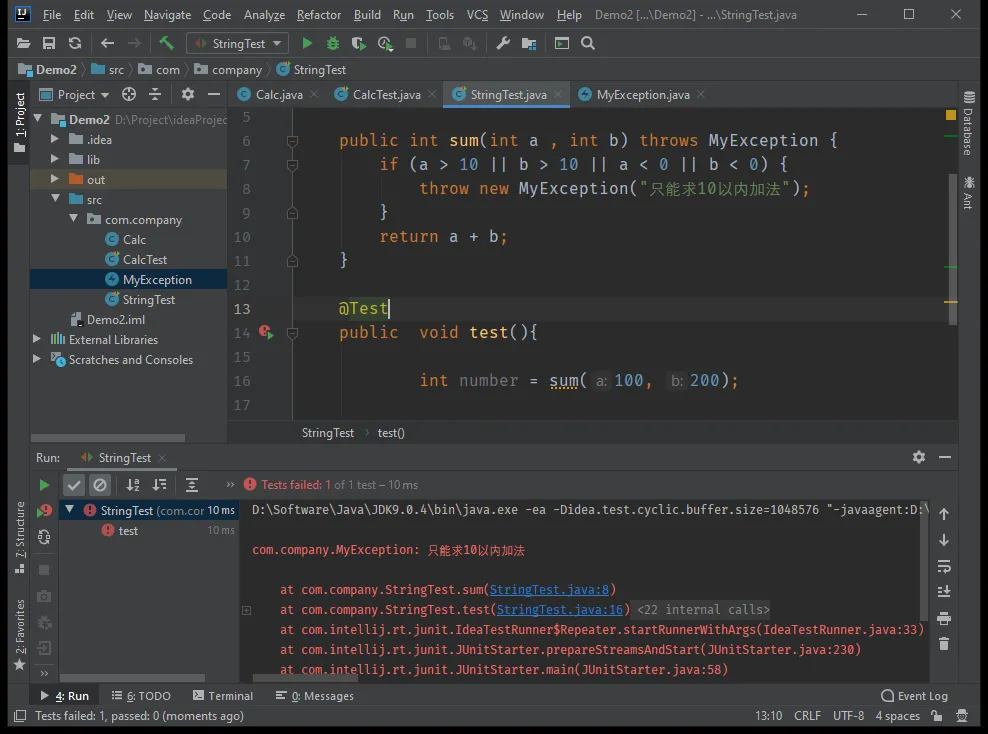Open the StringTest run configuration dropdown
988x734 pixels.
tap(237, 44)
